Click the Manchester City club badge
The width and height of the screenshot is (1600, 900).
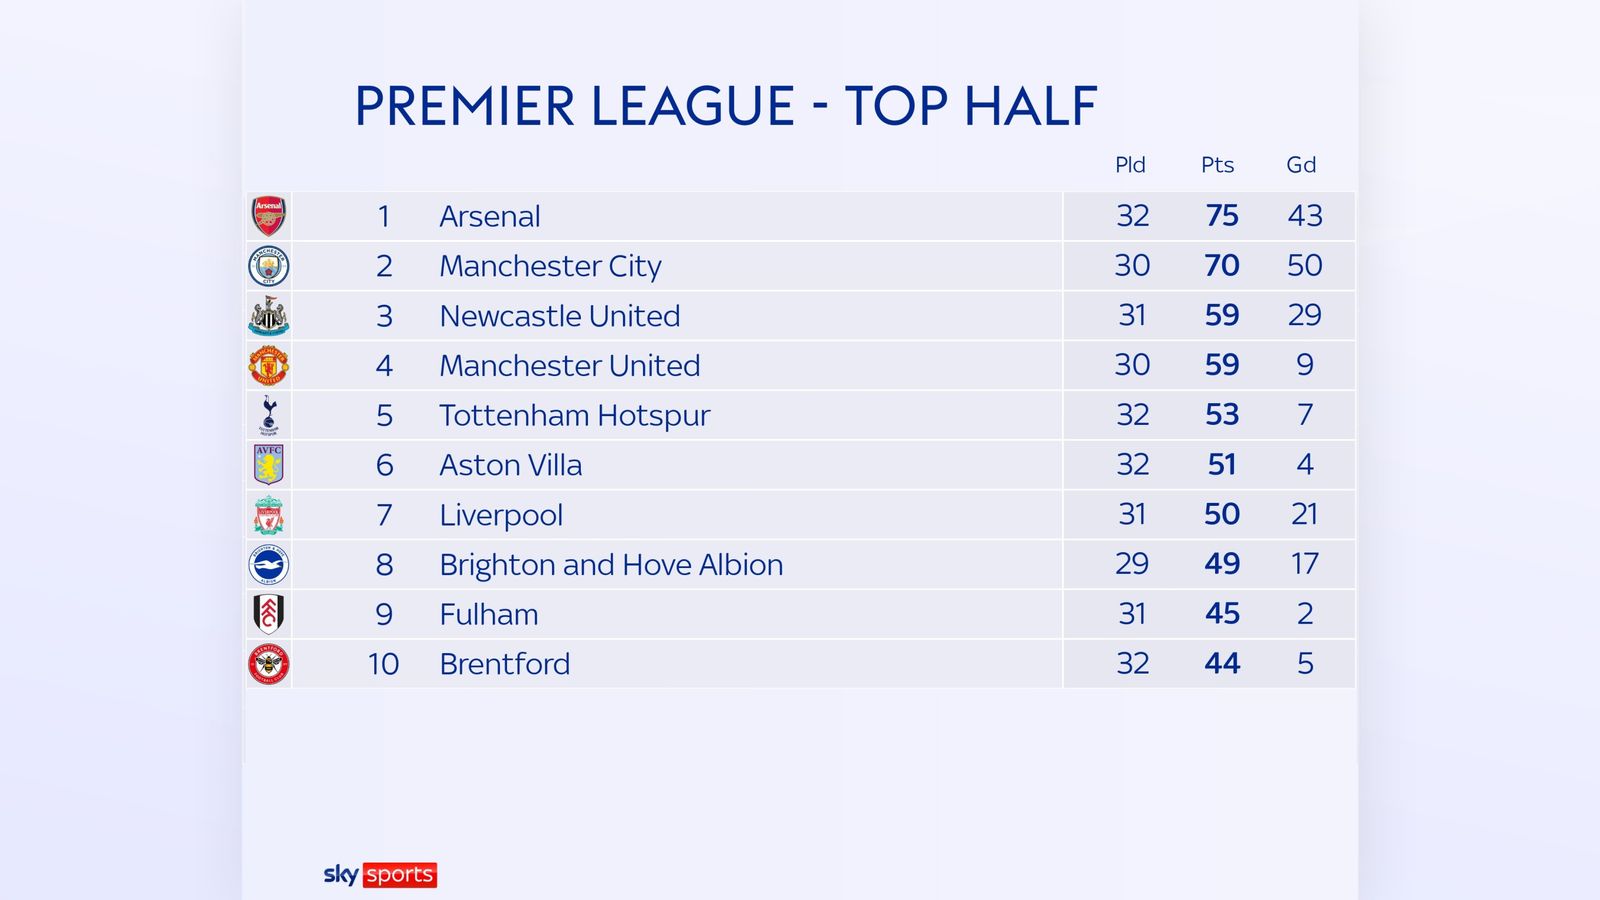(x=269, y=266)
